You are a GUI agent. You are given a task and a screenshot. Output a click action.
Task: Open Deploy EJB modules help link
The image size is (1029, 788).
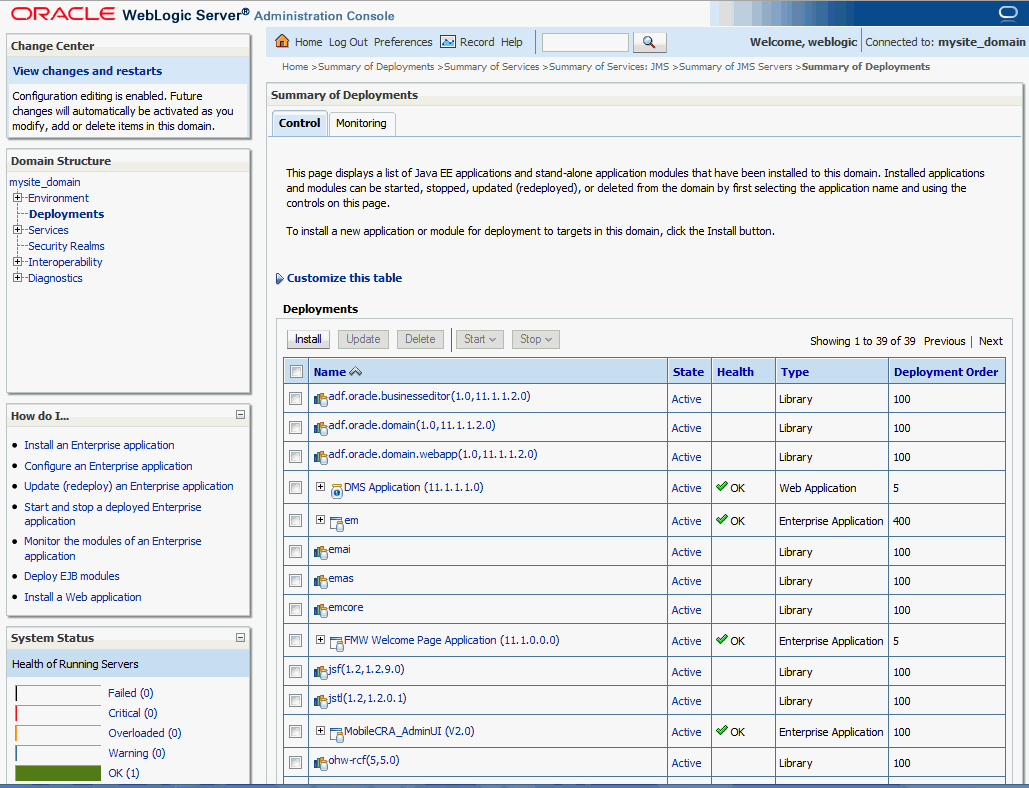tap(72, 576)
